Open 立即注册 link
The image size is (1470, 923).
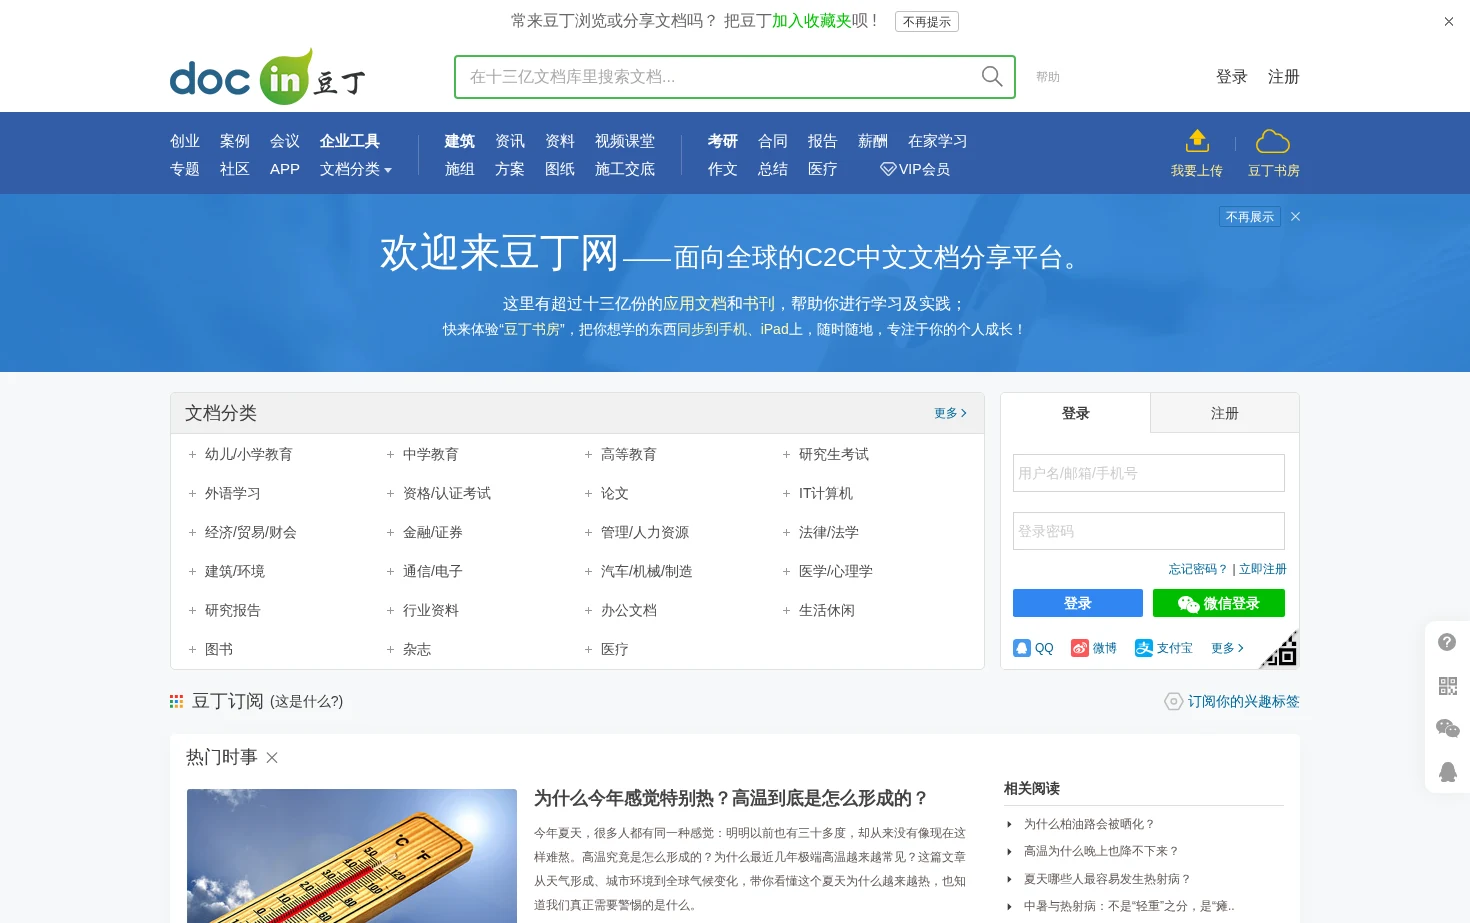[1263, 569]
